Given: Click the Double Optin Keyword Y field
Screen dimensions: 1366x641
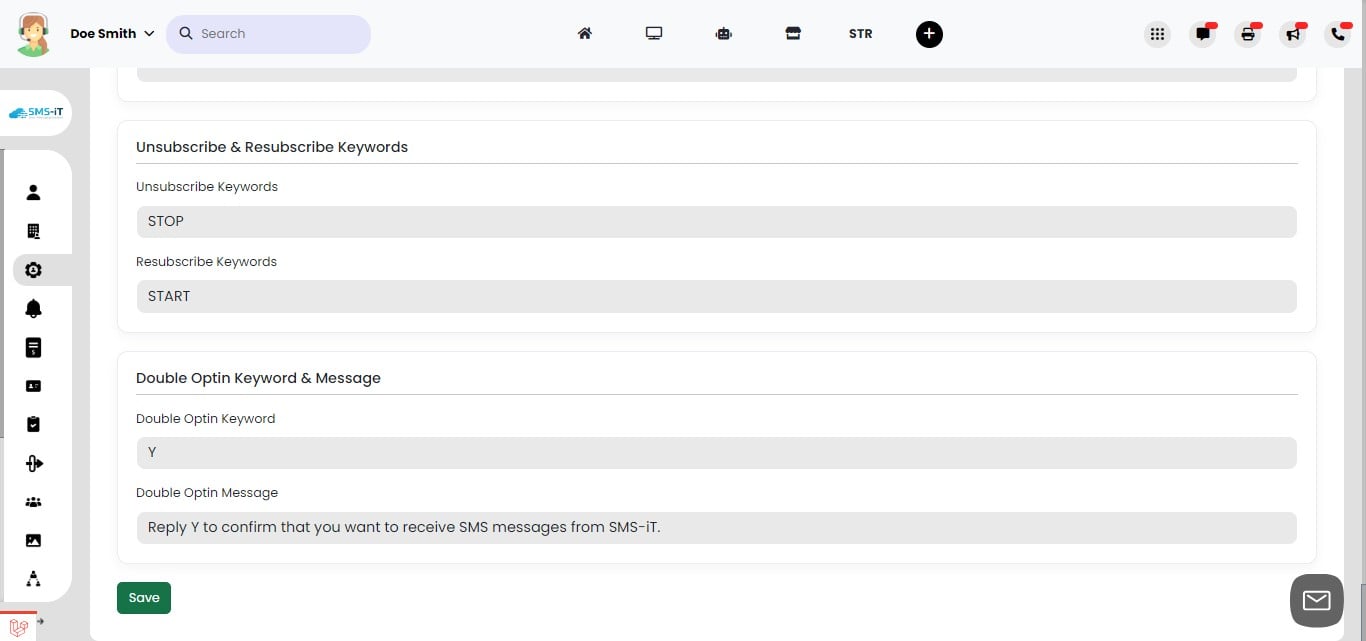Looking at the screenshot, I should [x=716, y=452].
